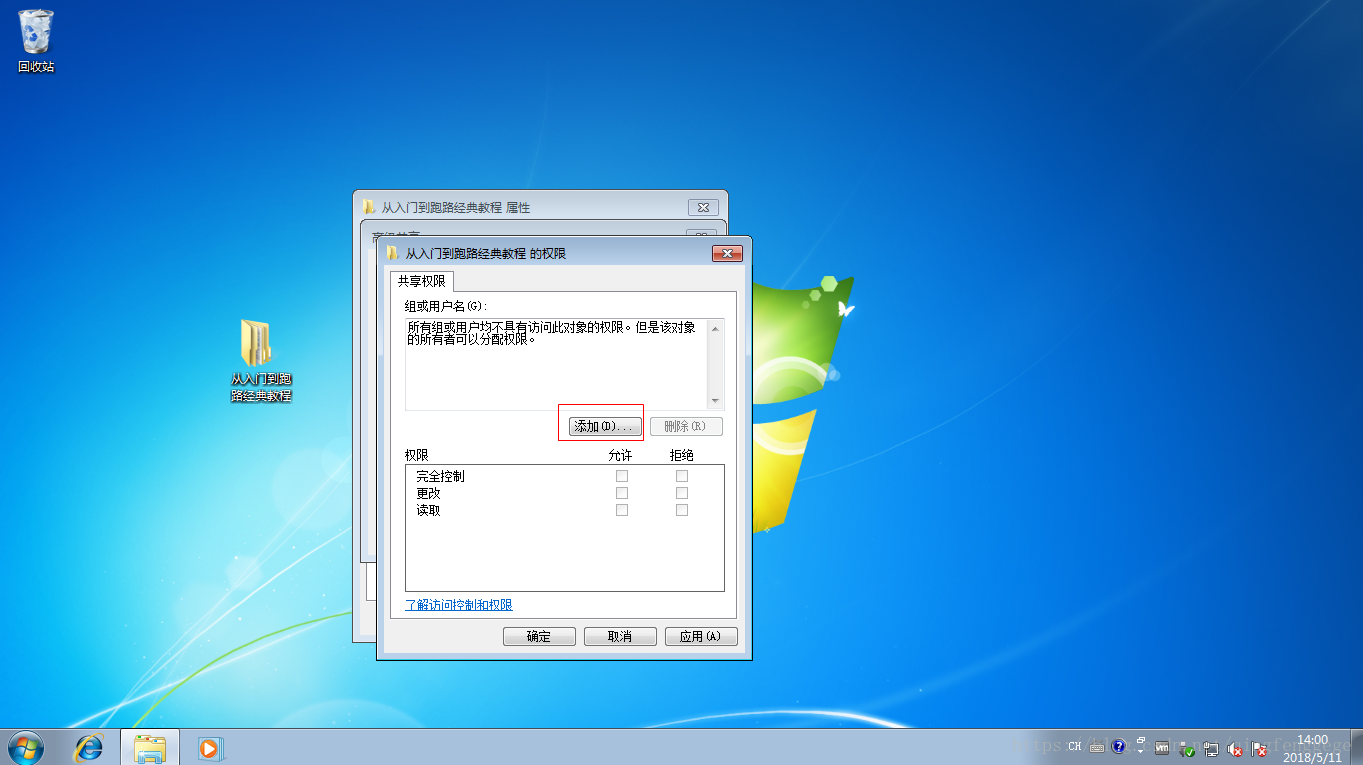1363x765 pixels.
Task: Click the muted volume speaker tray icon
Action: pos(1235,749)
